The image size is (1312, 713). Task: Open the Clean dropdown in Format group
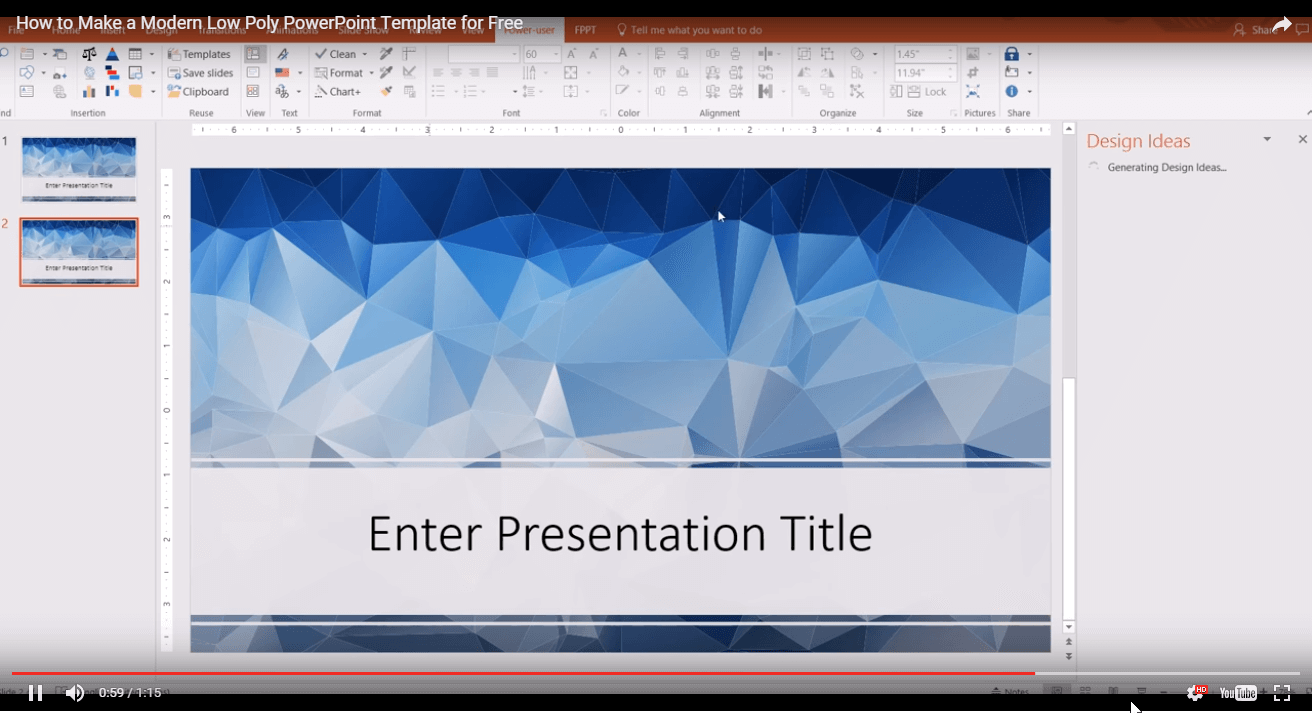[340, 54]
